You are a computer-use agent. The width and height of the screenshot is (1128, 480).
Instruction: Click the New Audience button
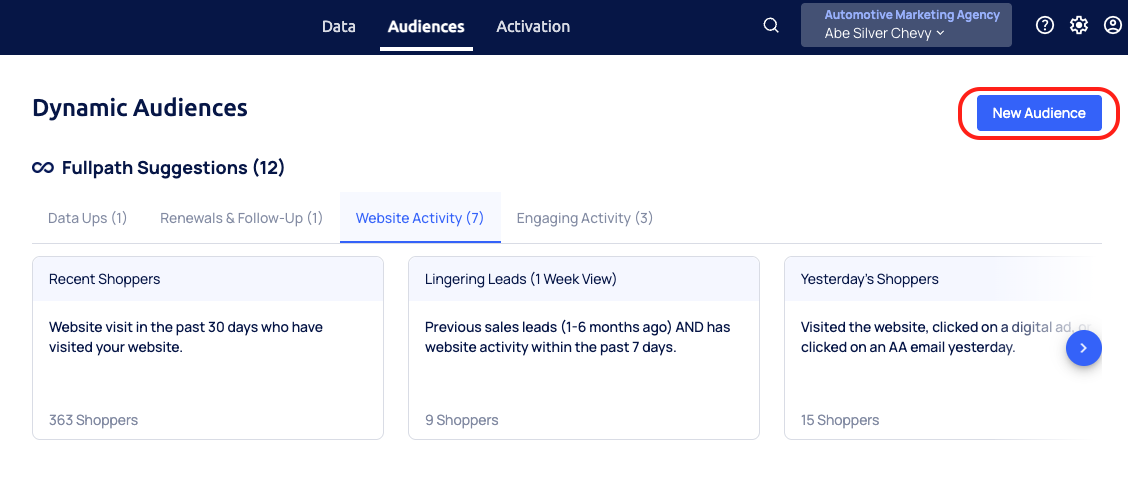1039,113
